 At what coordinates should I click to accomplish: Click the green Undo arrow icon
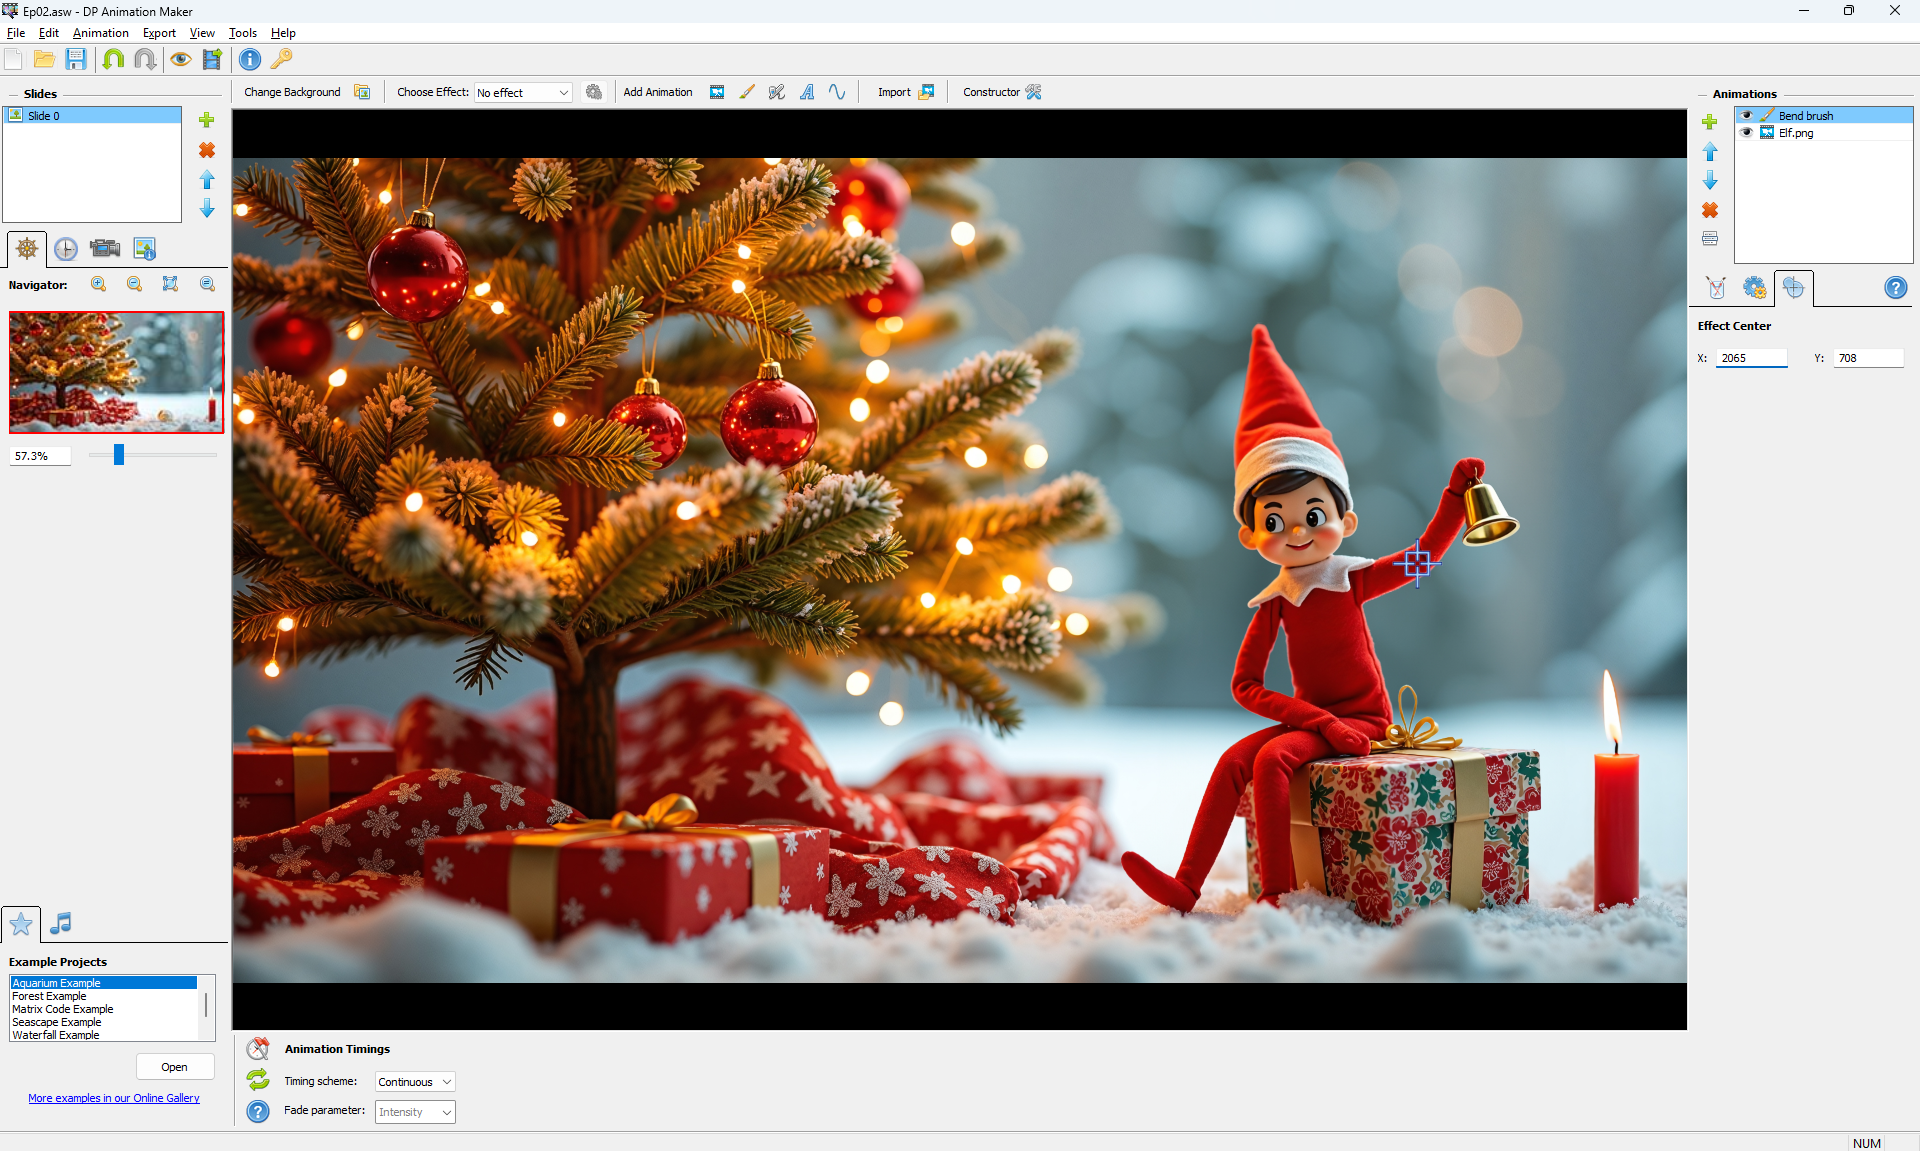(113, 59)
